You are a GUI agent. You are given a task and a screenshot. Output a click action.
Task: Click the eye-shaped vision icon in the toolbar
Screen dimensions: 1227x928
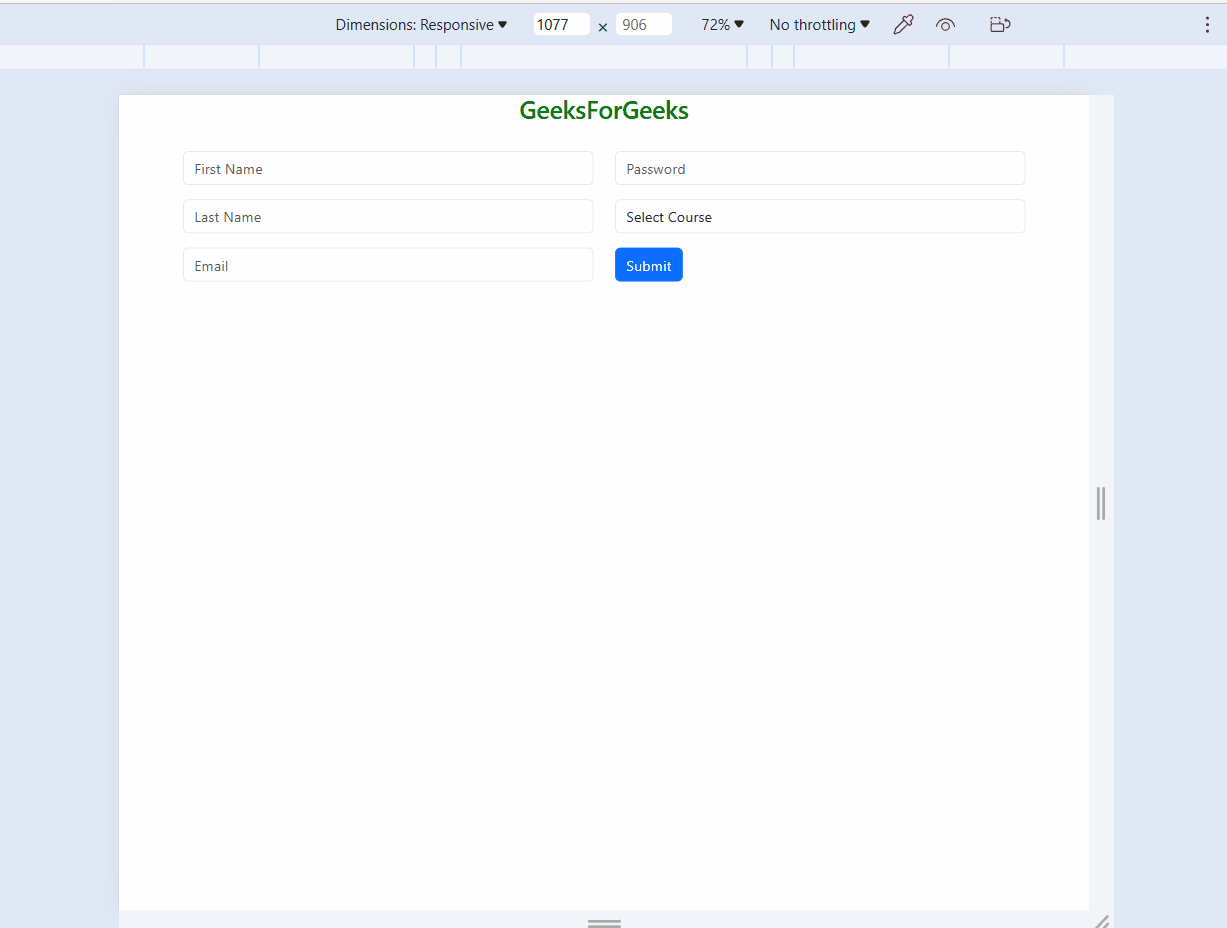point(946,25)
